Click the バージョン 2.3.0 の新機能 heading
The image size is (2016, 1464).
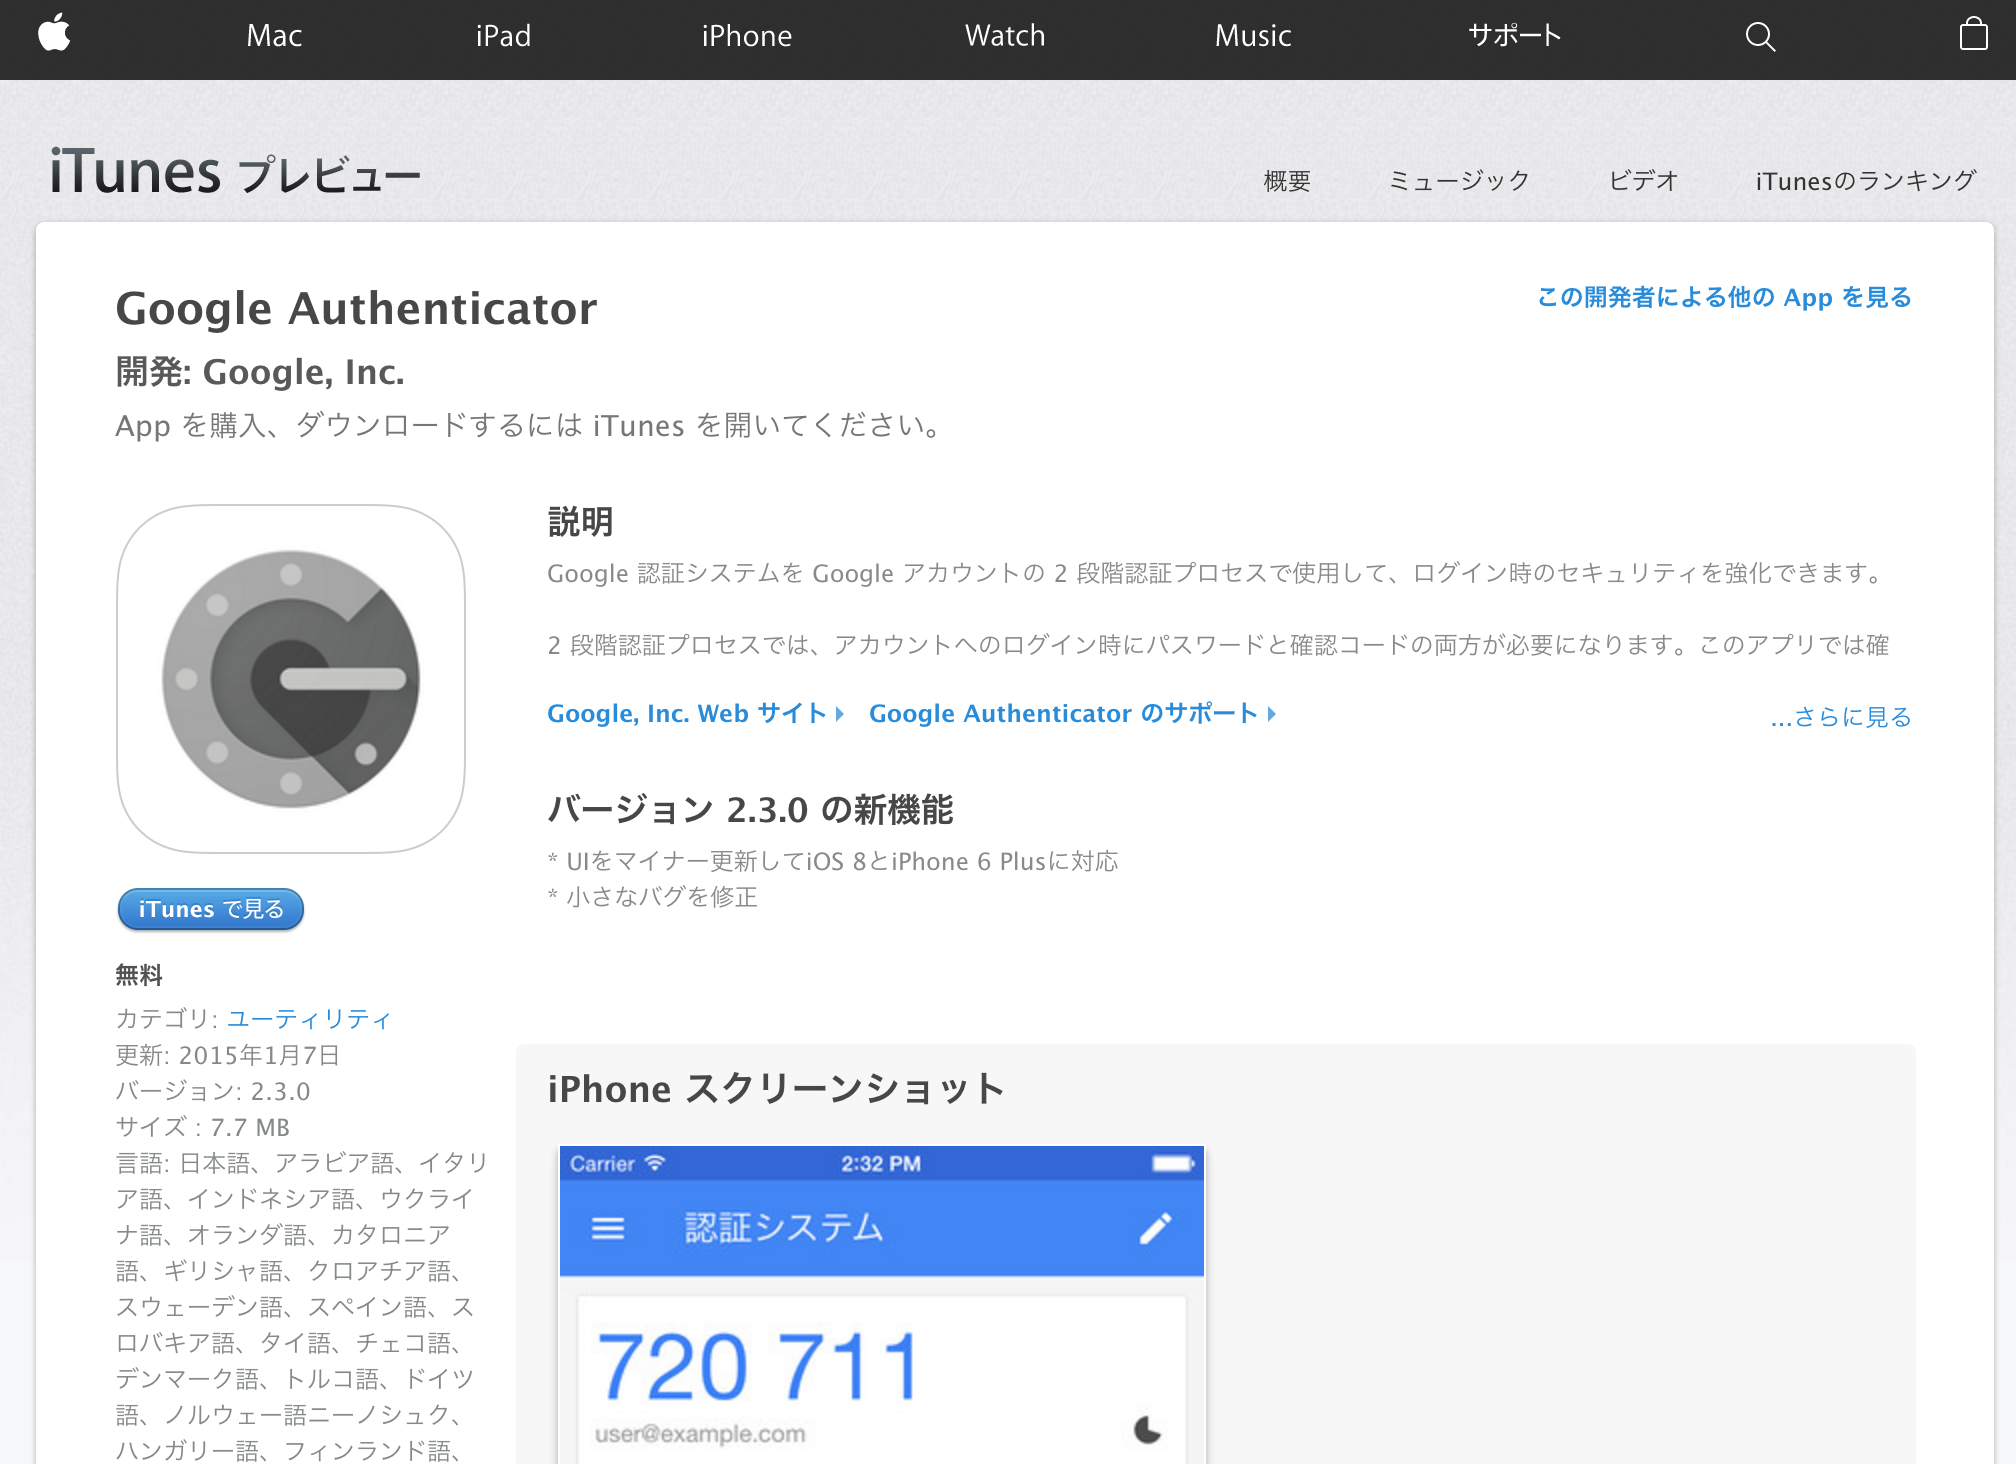[x=750, y=809]
